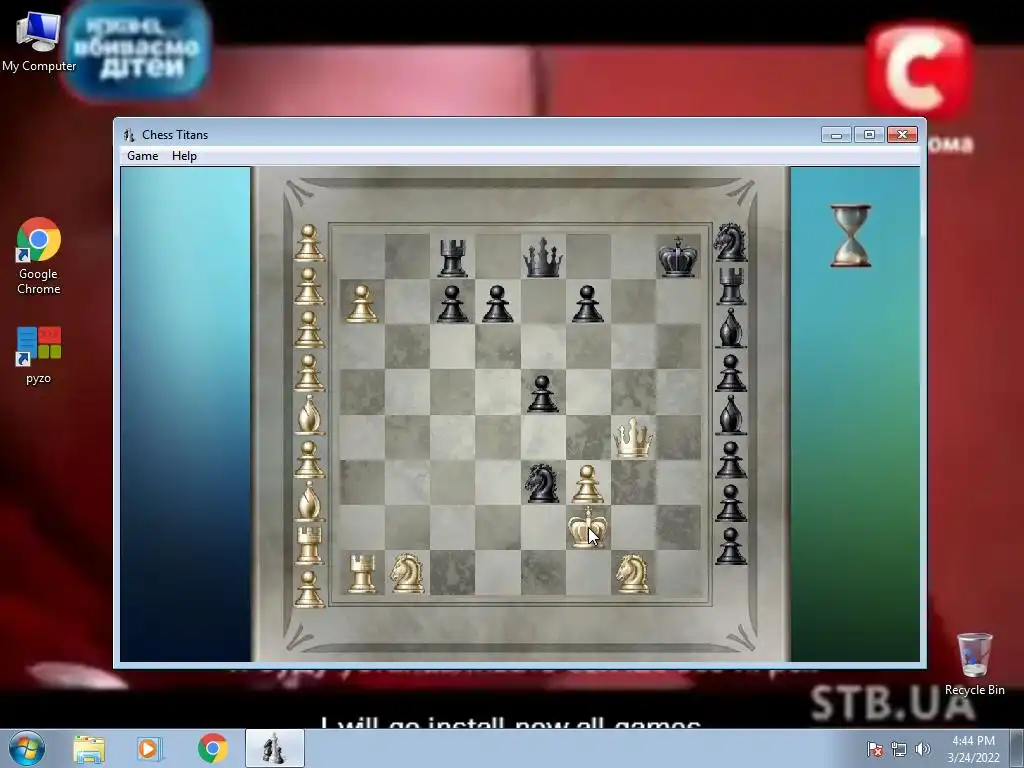Viewport: 1024px width, 768px height.
Task: Open the Windows Start menu
Action: coord(26,748)
